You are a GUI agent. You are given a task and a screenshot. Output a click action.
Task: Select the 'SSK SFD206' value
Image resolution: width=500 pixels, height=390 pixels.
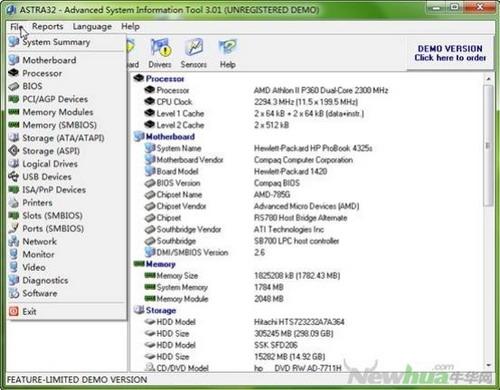pyautogui.click(x=276, y=345)
